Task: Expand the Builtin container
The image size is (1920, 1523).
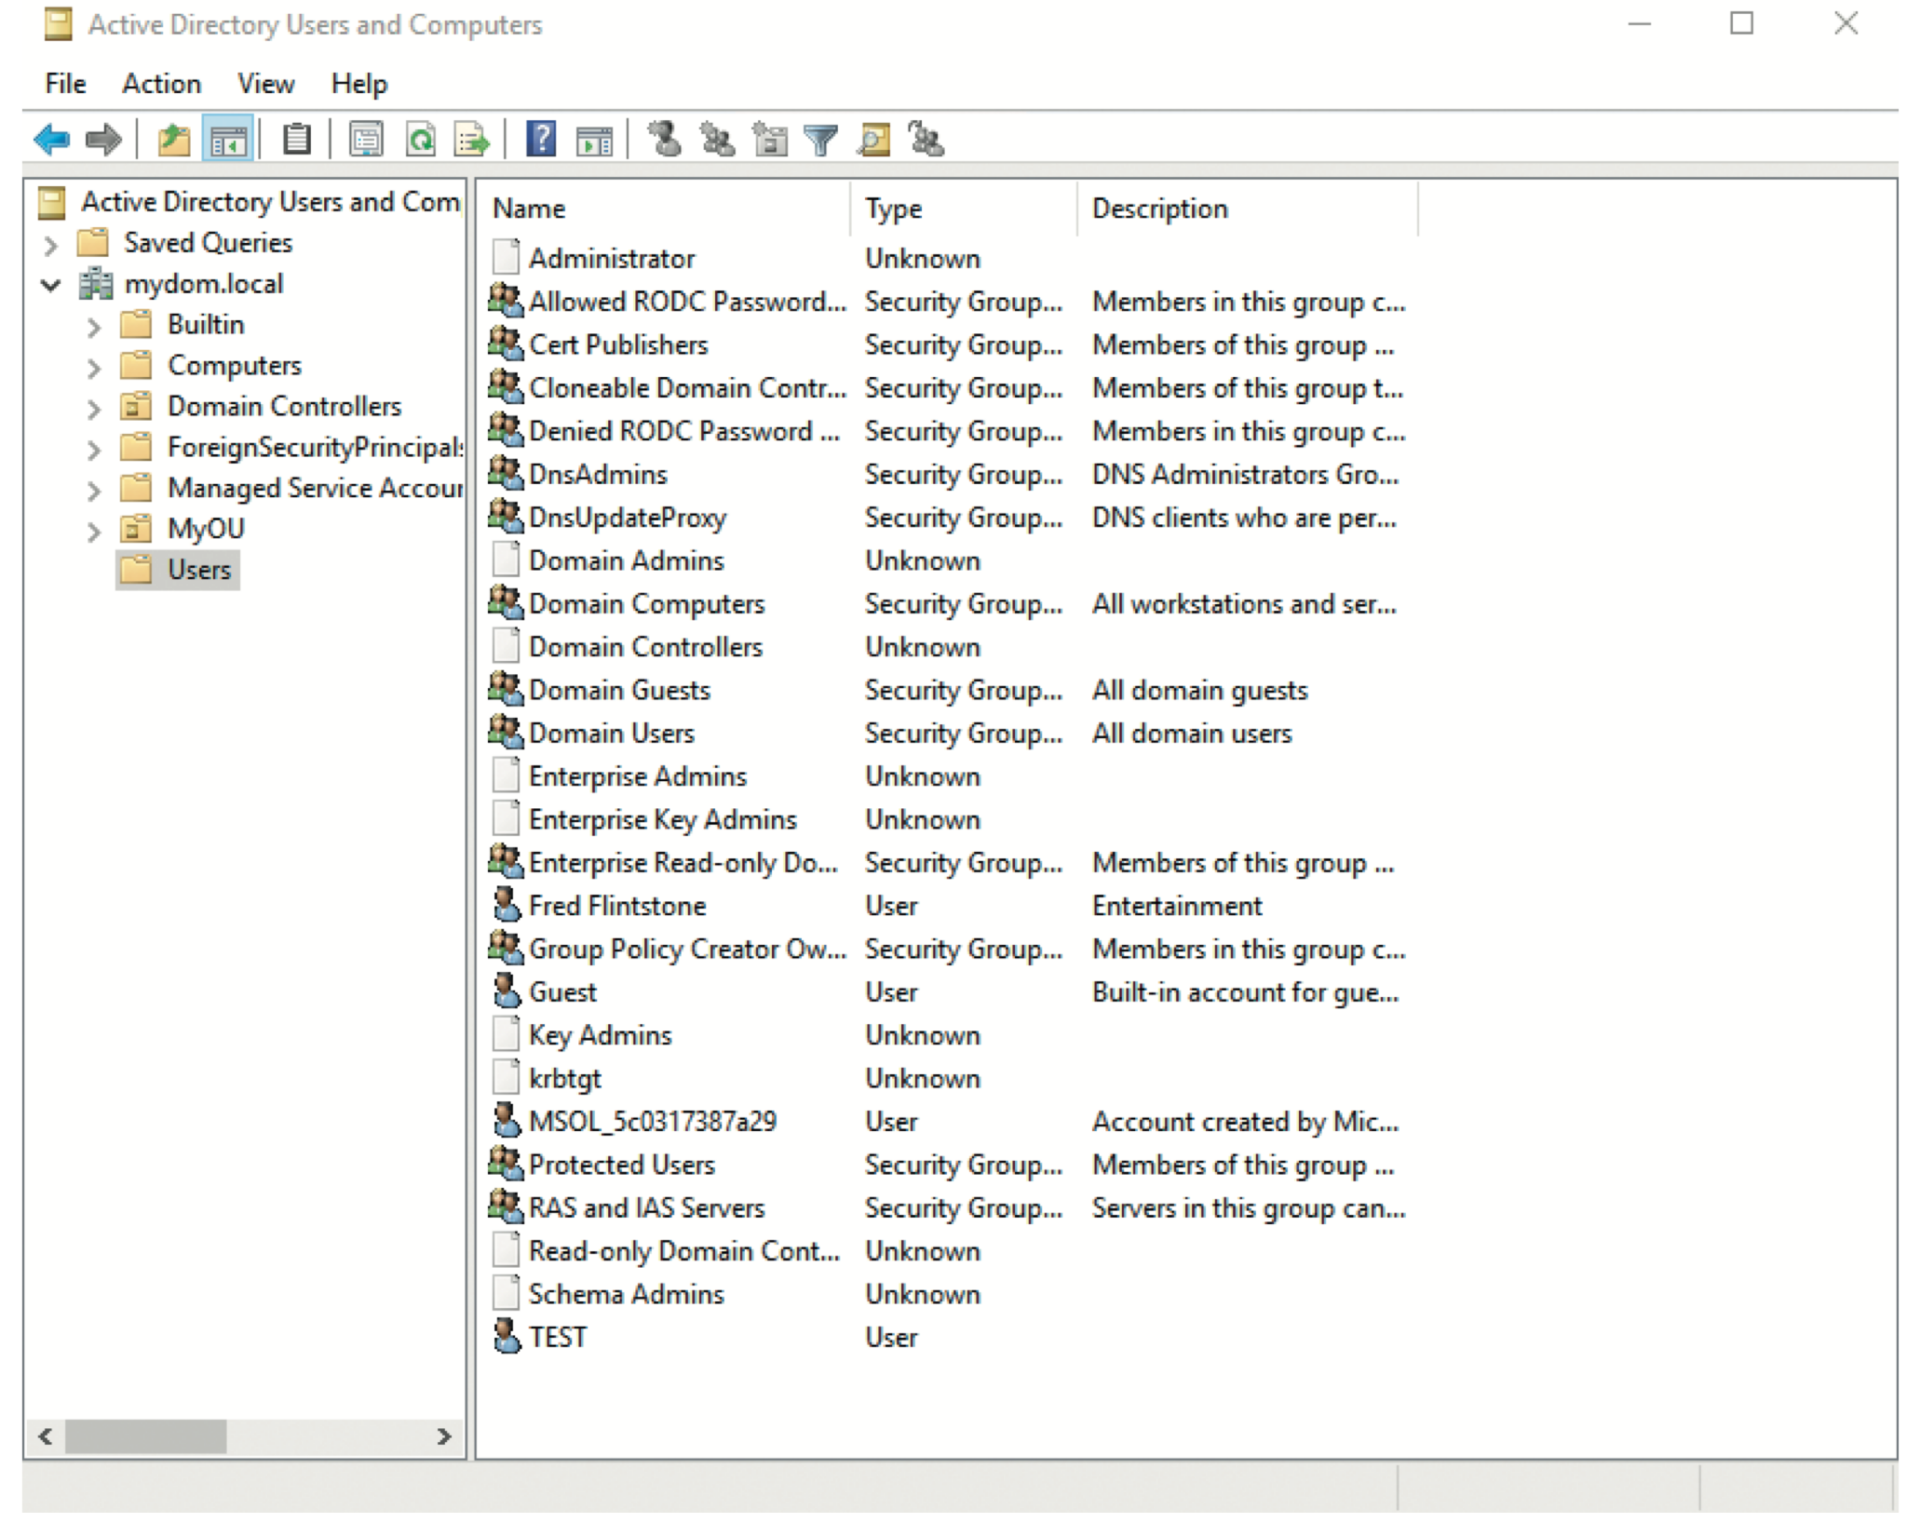Action: click(95, 325)
